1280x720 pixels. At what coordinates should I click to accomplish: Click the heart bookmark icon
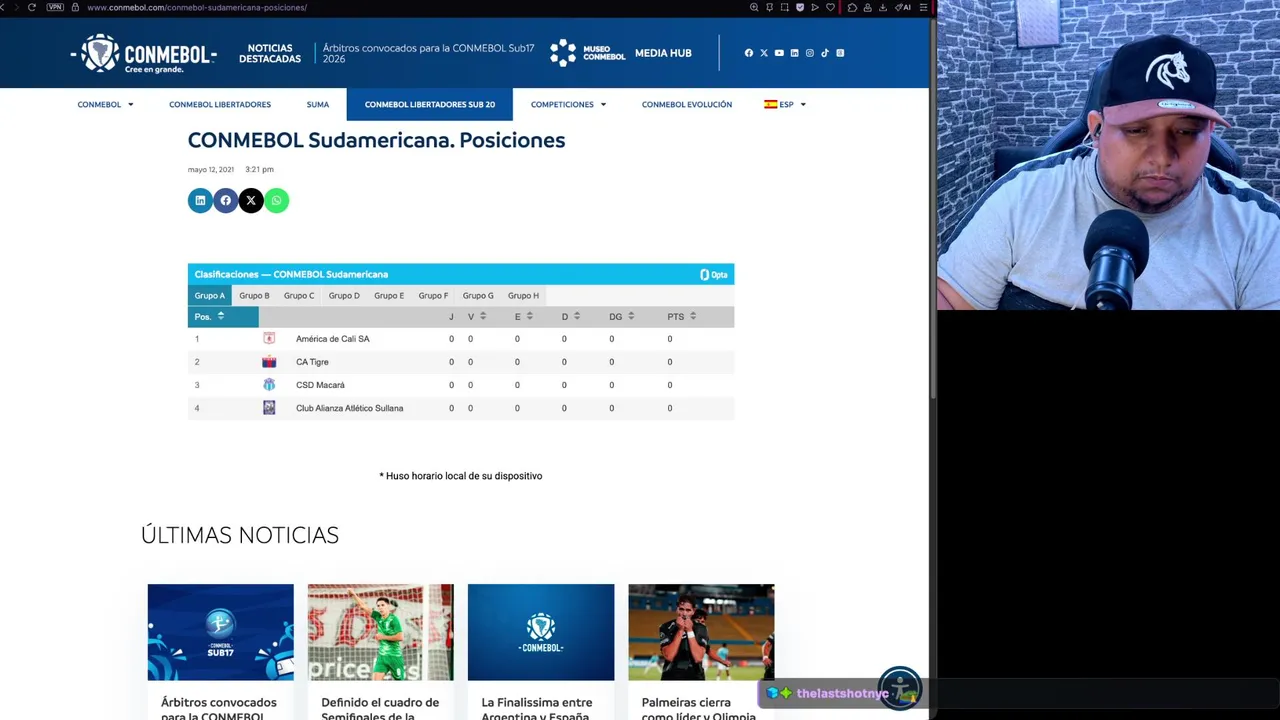pyautogui.click(x=830, y=7)
